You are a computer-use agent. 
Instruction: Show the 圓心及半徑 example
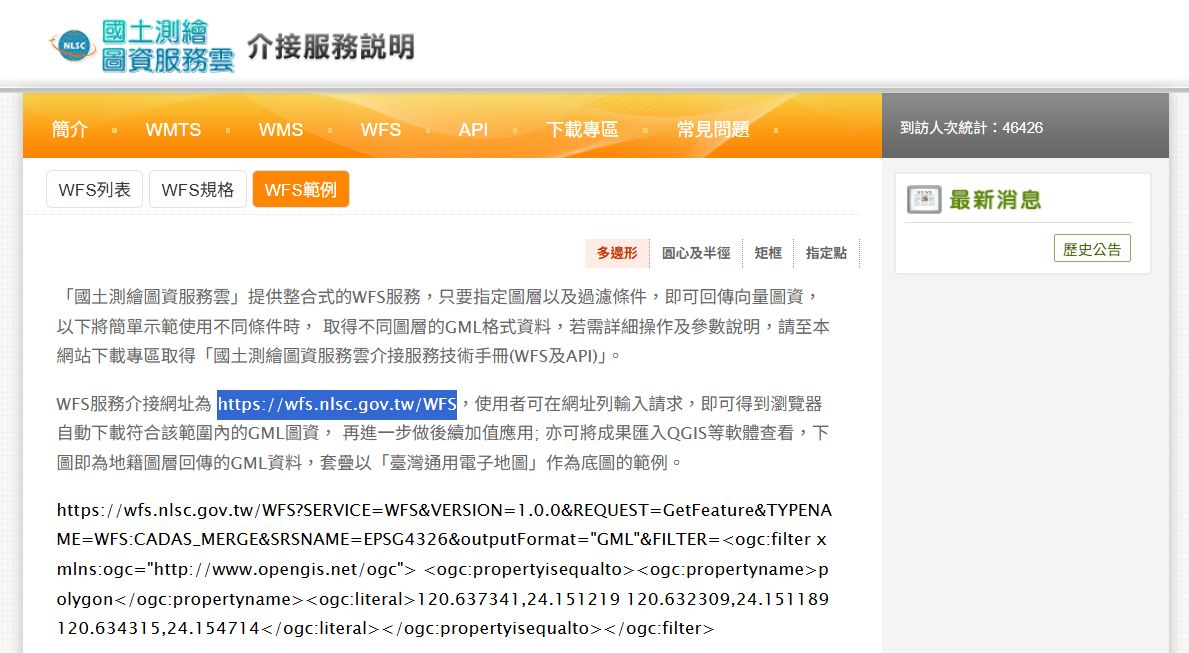point(696,254)
